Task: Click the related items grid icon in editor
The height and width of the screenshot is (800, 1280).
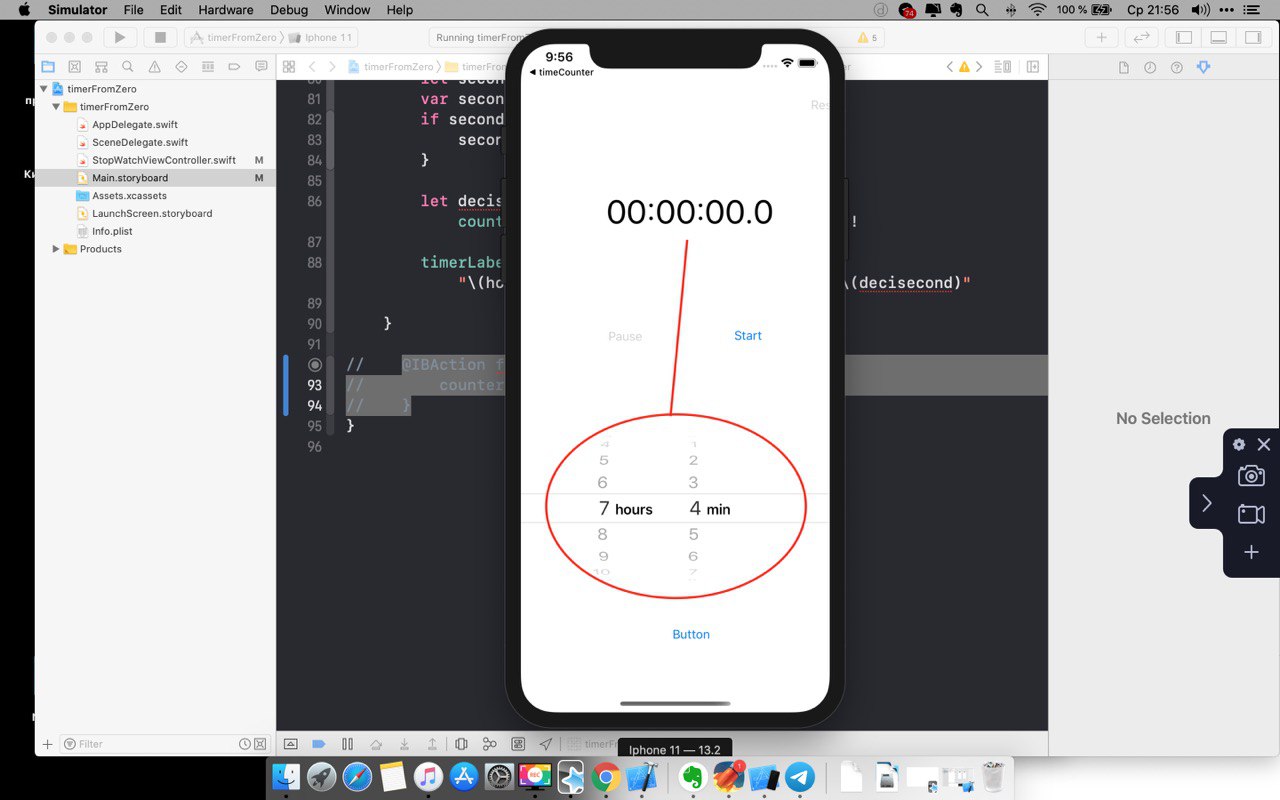Action: coord(289,67)
